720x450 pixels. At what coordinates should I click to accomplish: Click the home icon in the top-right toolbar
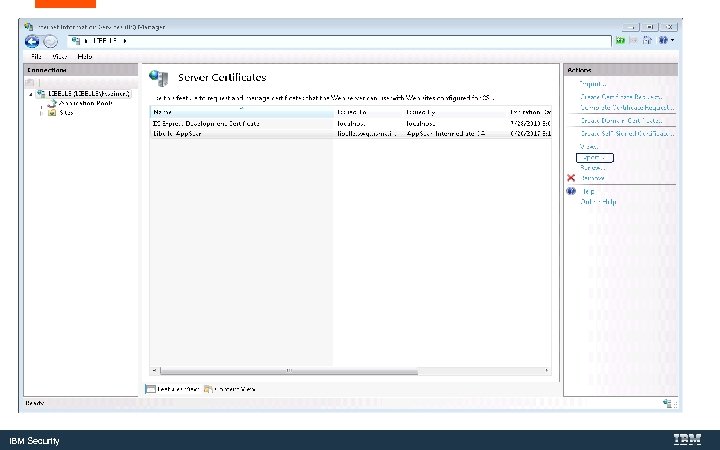coord(647,40)
